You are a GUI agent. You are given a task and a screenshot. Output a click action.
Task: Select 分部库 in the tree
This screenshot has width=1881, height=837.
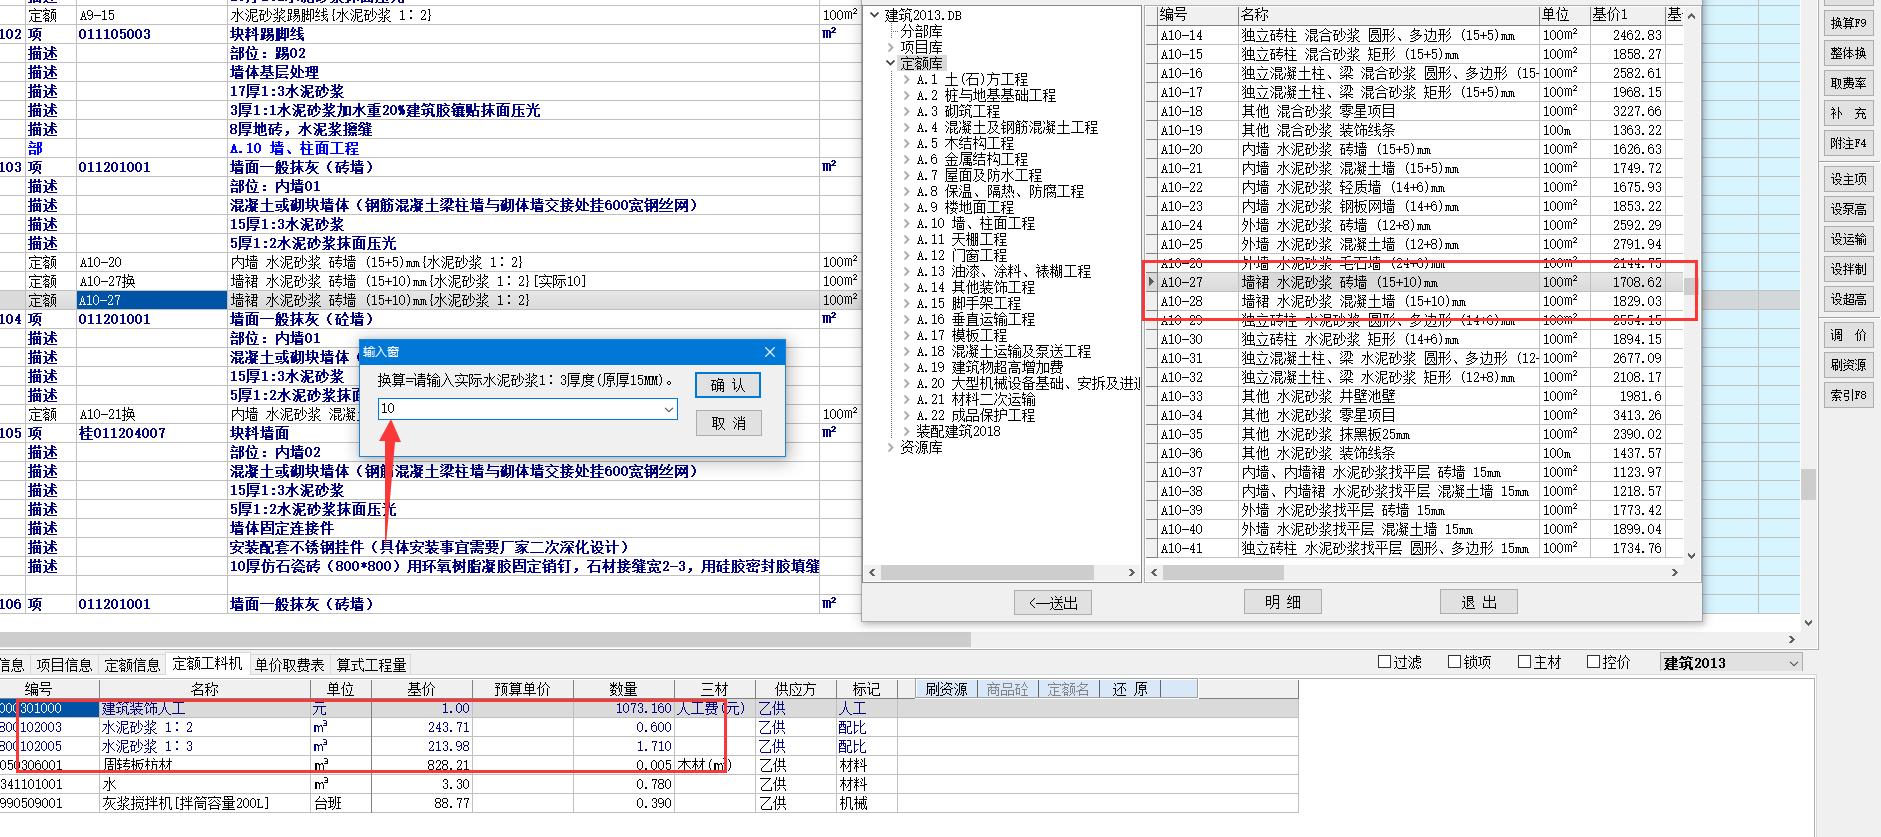(921, 31)
